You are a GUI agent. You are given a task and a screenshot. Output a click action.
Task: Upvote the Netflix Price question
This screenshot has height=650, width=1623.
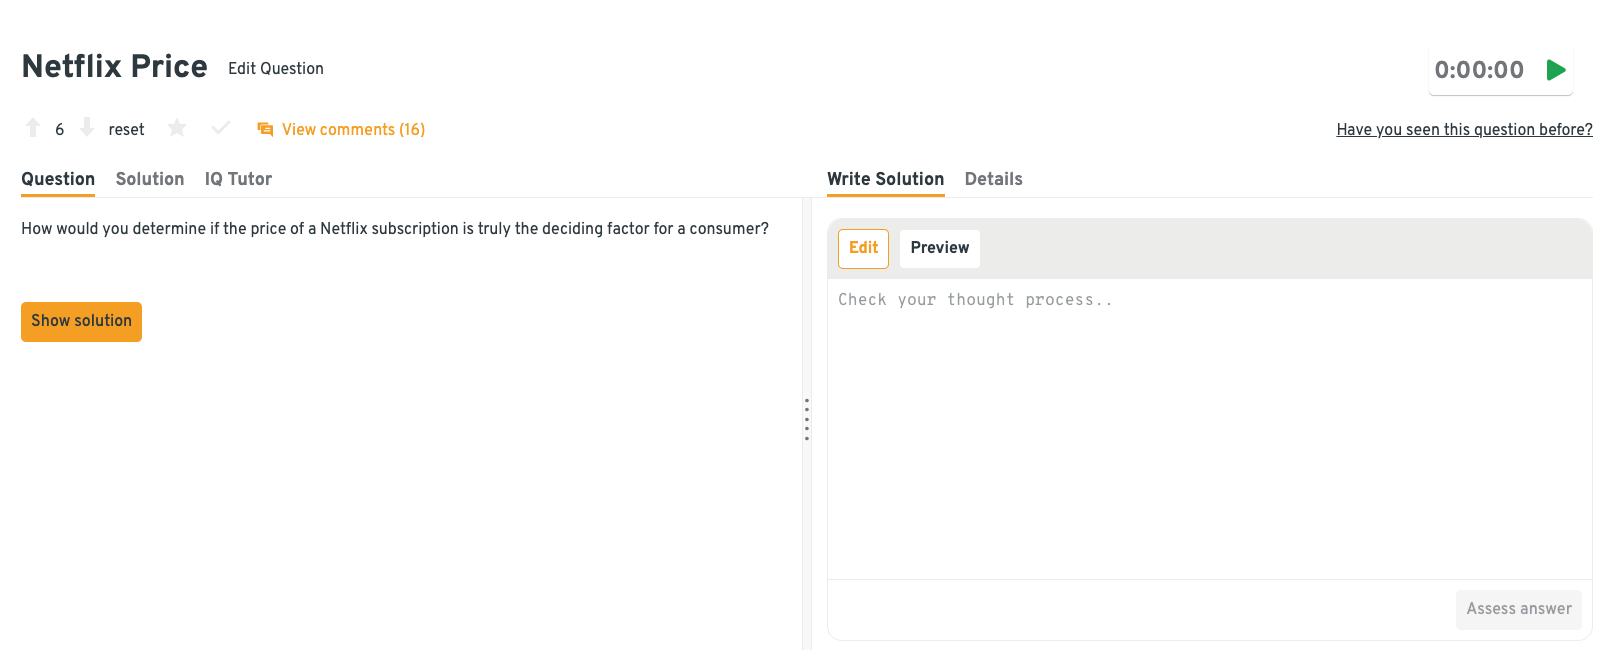[33, 128]
